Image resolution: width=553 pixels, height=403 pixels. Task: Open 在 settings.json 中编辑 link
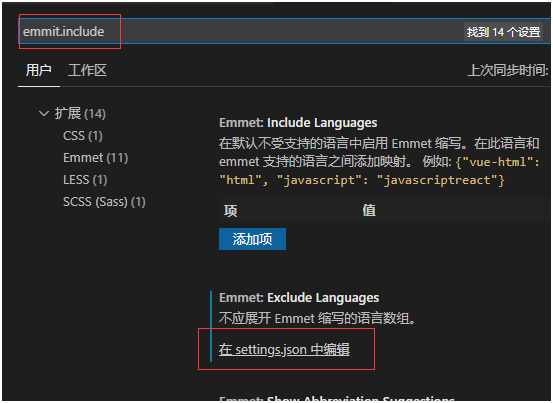284,349
